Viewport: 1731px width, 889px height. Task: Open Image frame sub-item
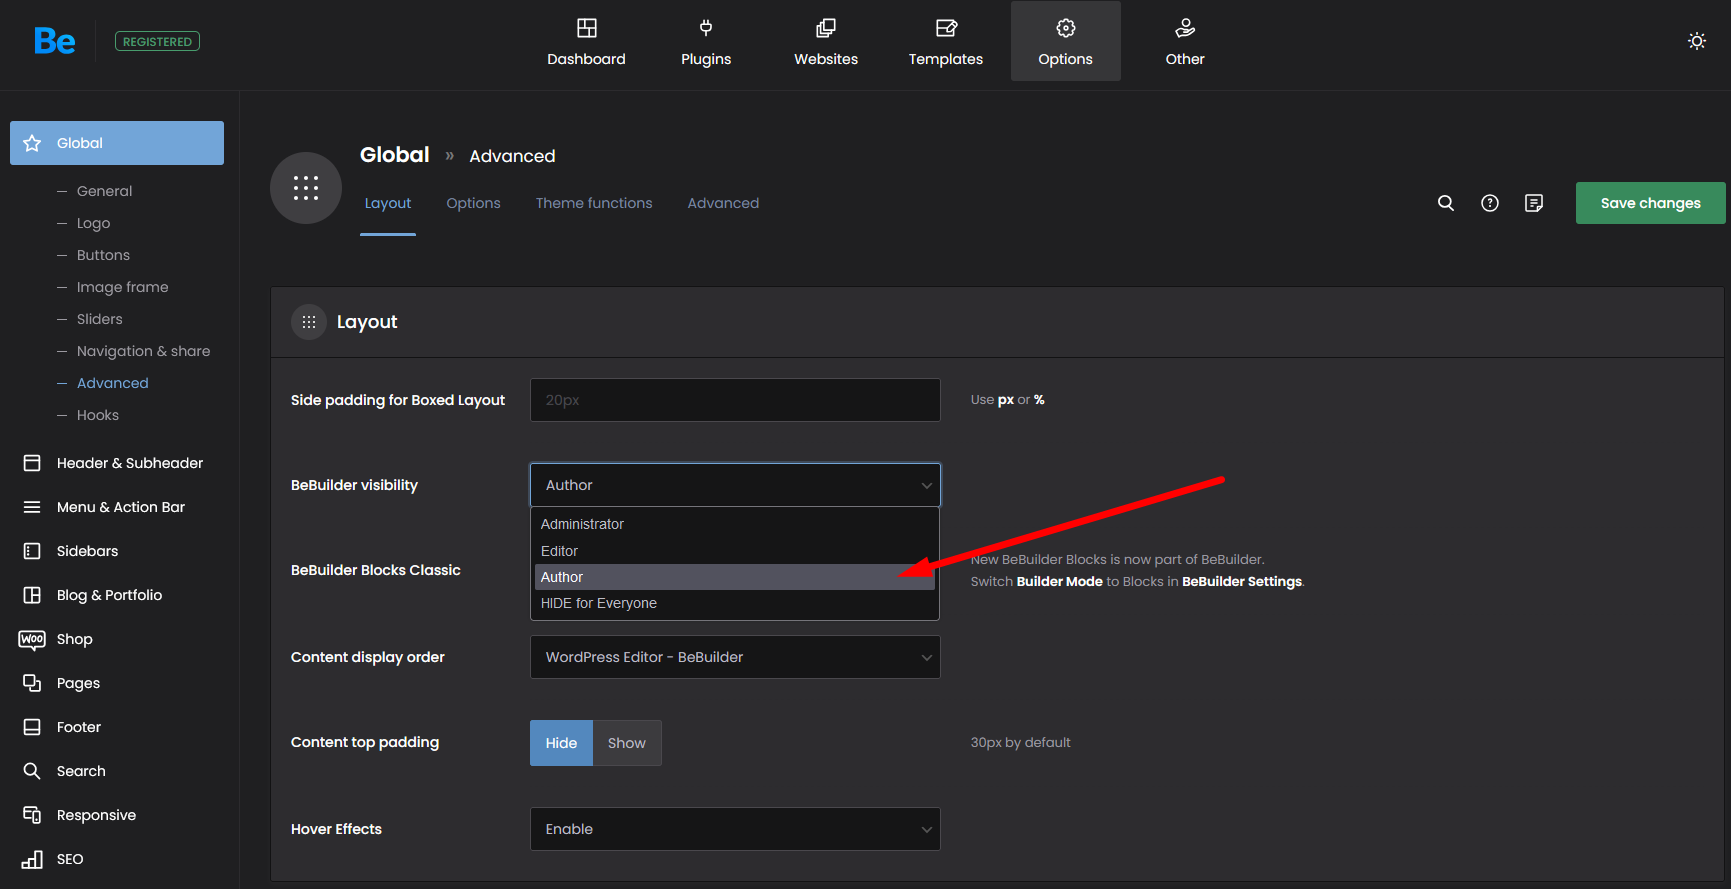click(x=122, y=287)
